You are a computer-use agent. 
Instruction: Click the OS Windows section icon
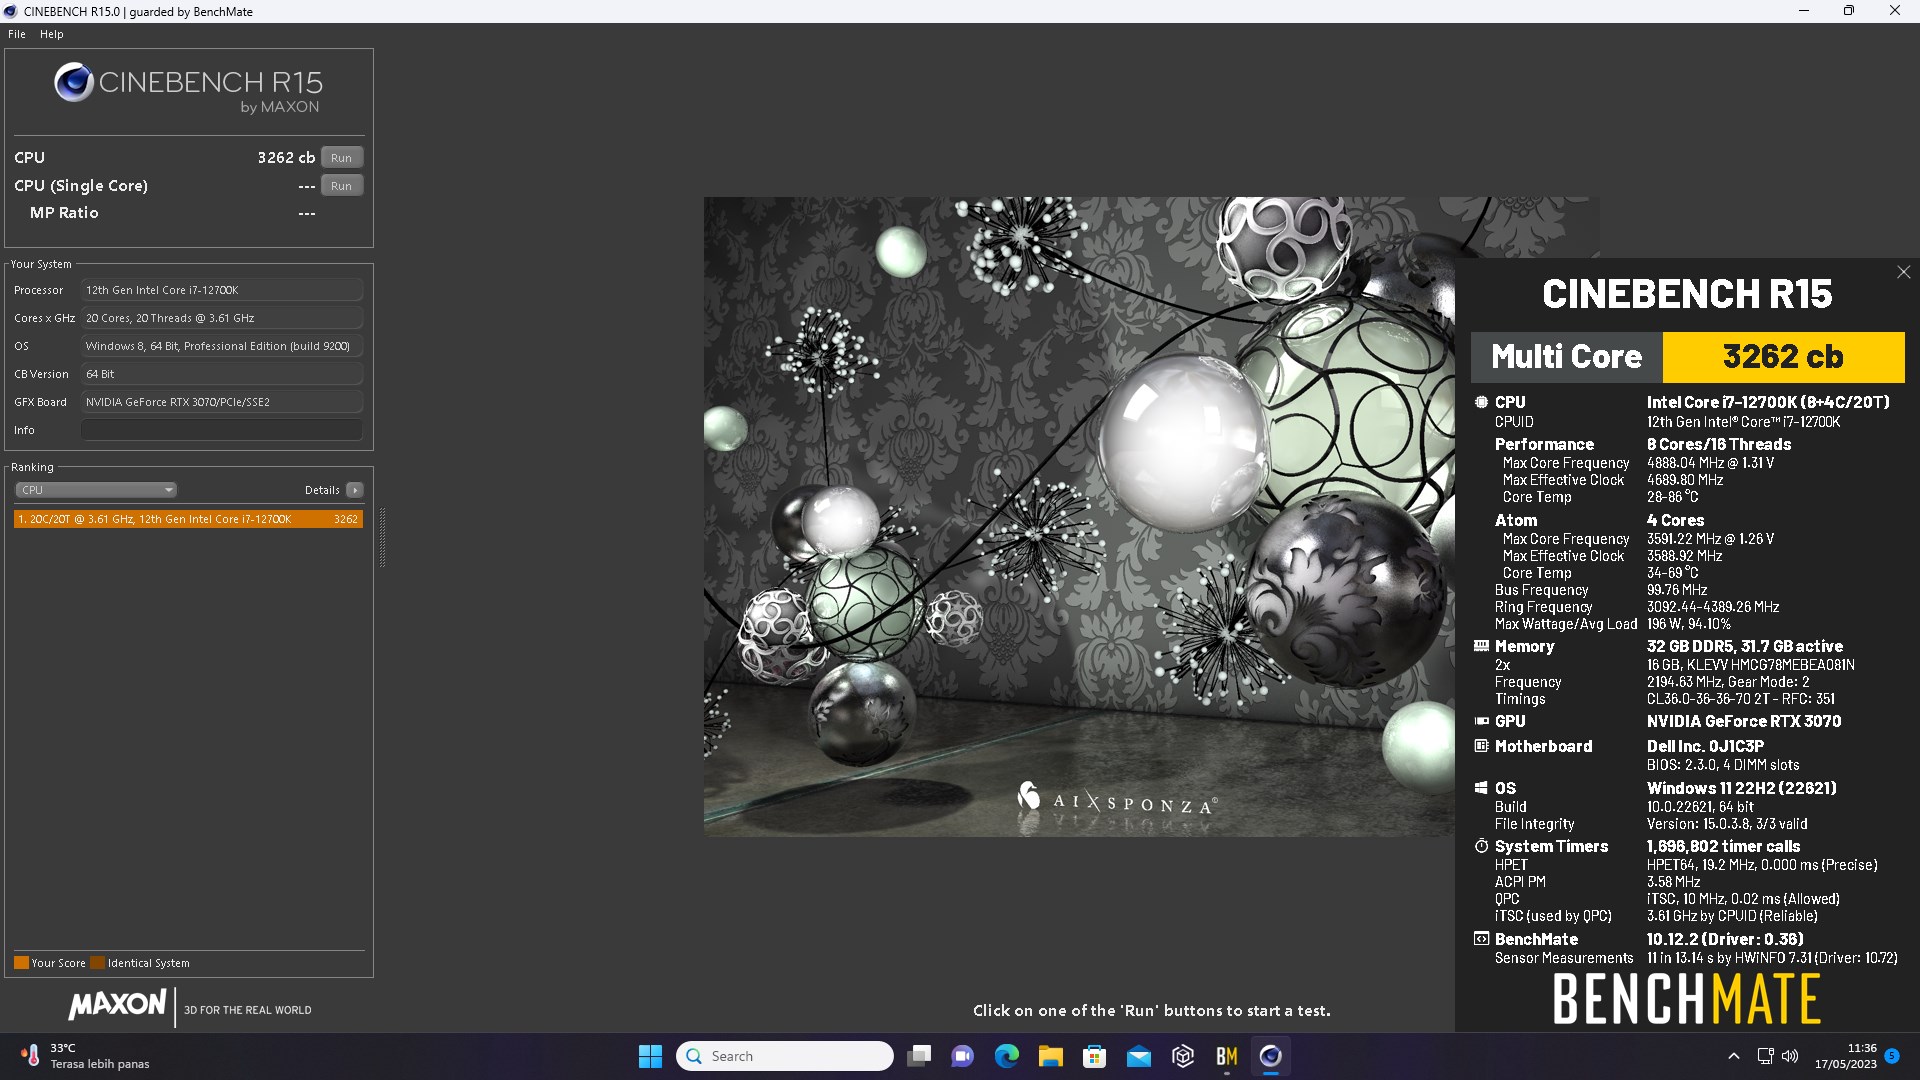point(1481,788)
